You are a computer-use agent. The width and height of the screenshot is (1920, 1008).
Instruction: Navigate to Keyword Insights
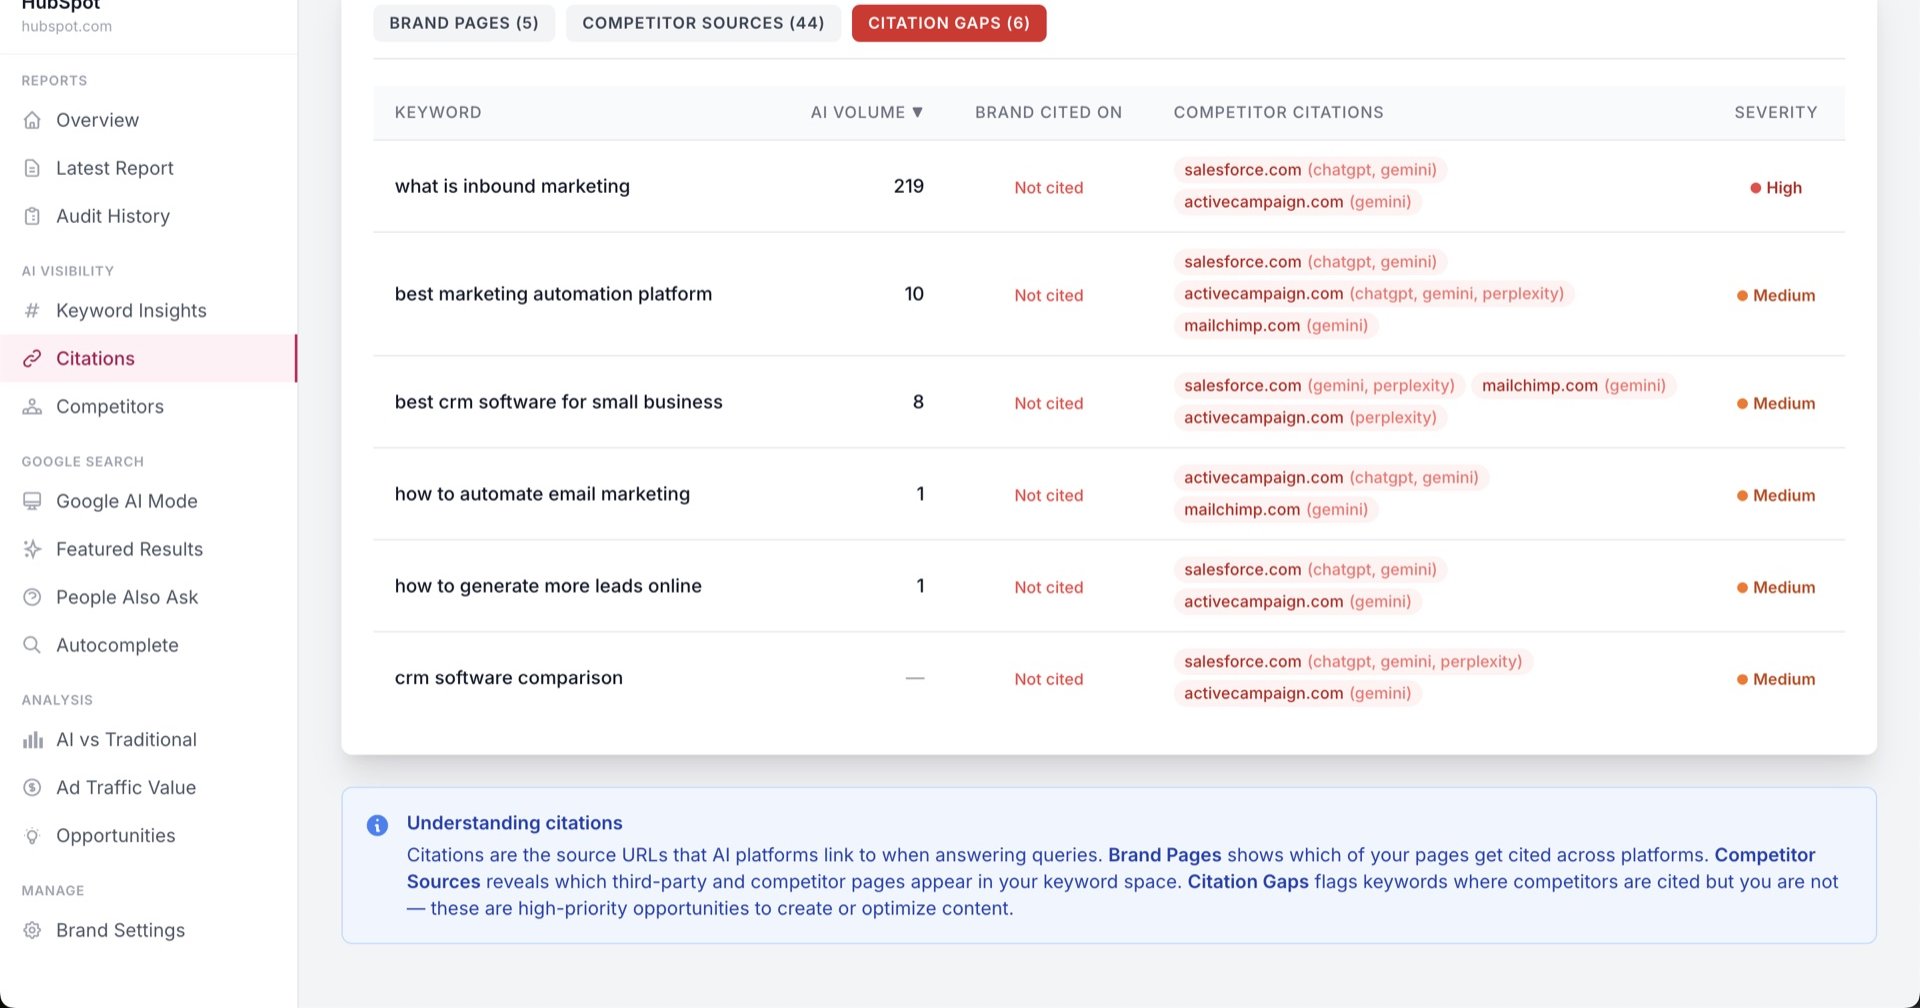coord(148,311)
